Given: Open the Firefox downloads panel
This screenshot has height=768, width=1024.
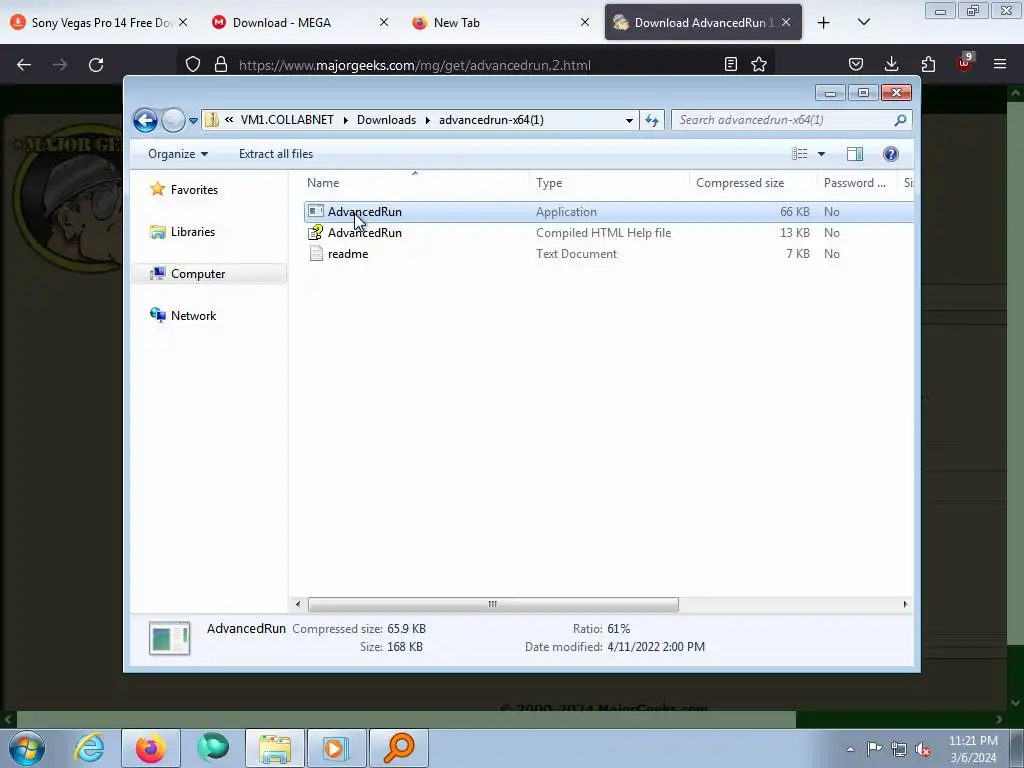Looking at the screenshot, I should point(891,65).
